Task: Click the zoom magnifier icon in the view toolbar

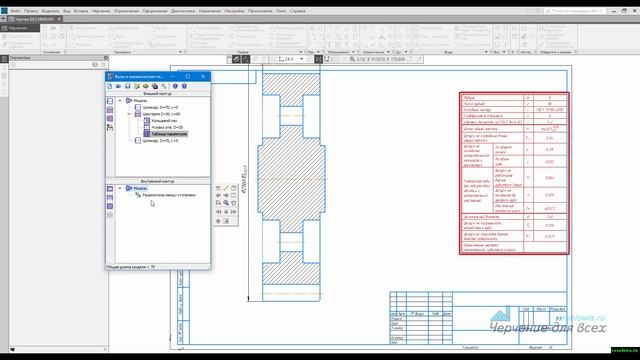Action: click(352, 59)
